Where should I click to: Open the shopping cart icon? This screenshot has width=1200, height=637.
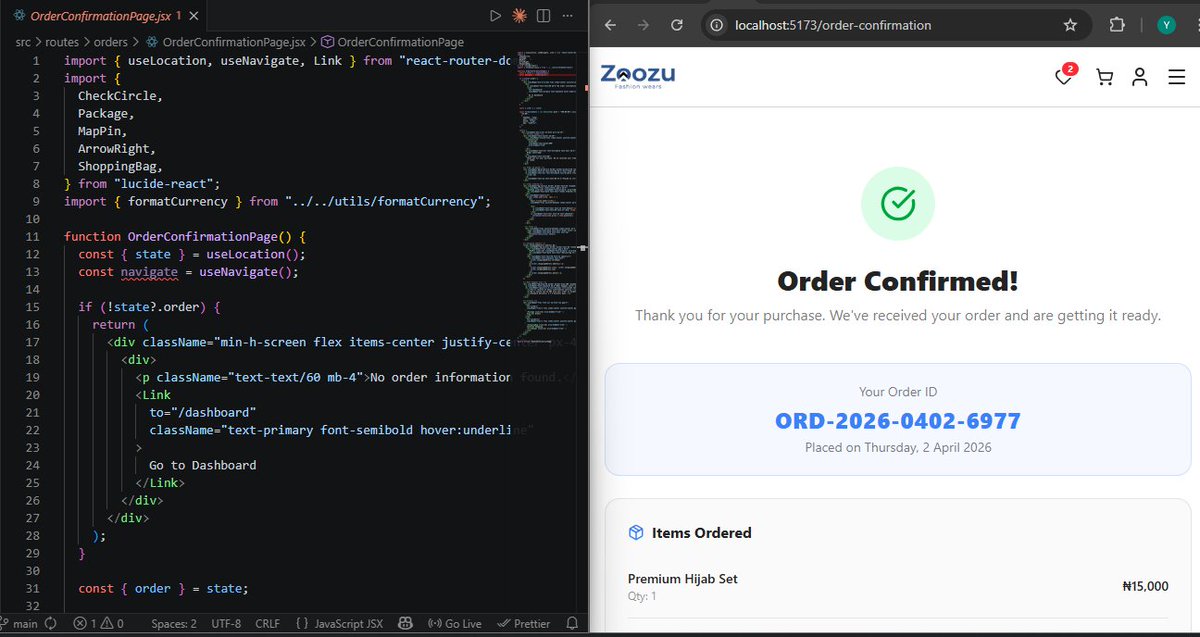1104,77
